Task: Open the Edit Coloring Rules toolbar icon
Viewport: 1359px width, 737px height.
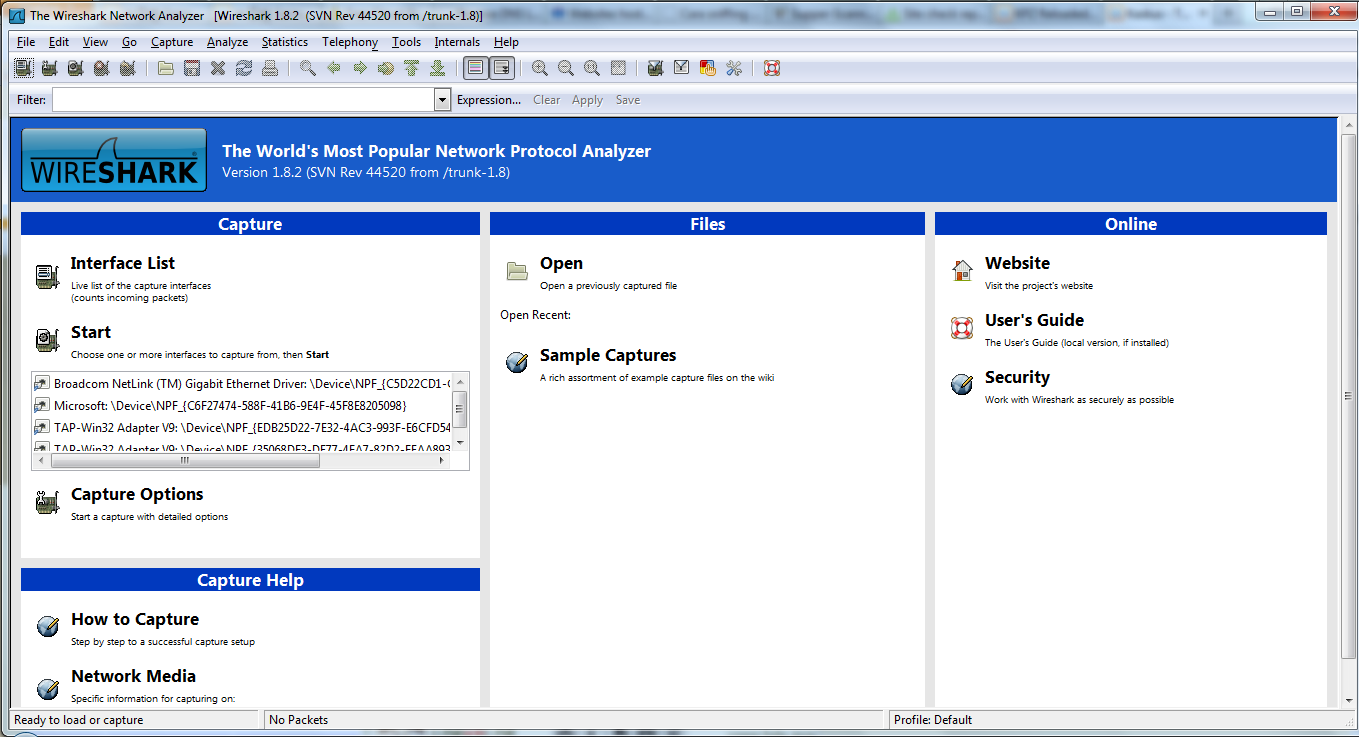Action: (x=708, y=67)
